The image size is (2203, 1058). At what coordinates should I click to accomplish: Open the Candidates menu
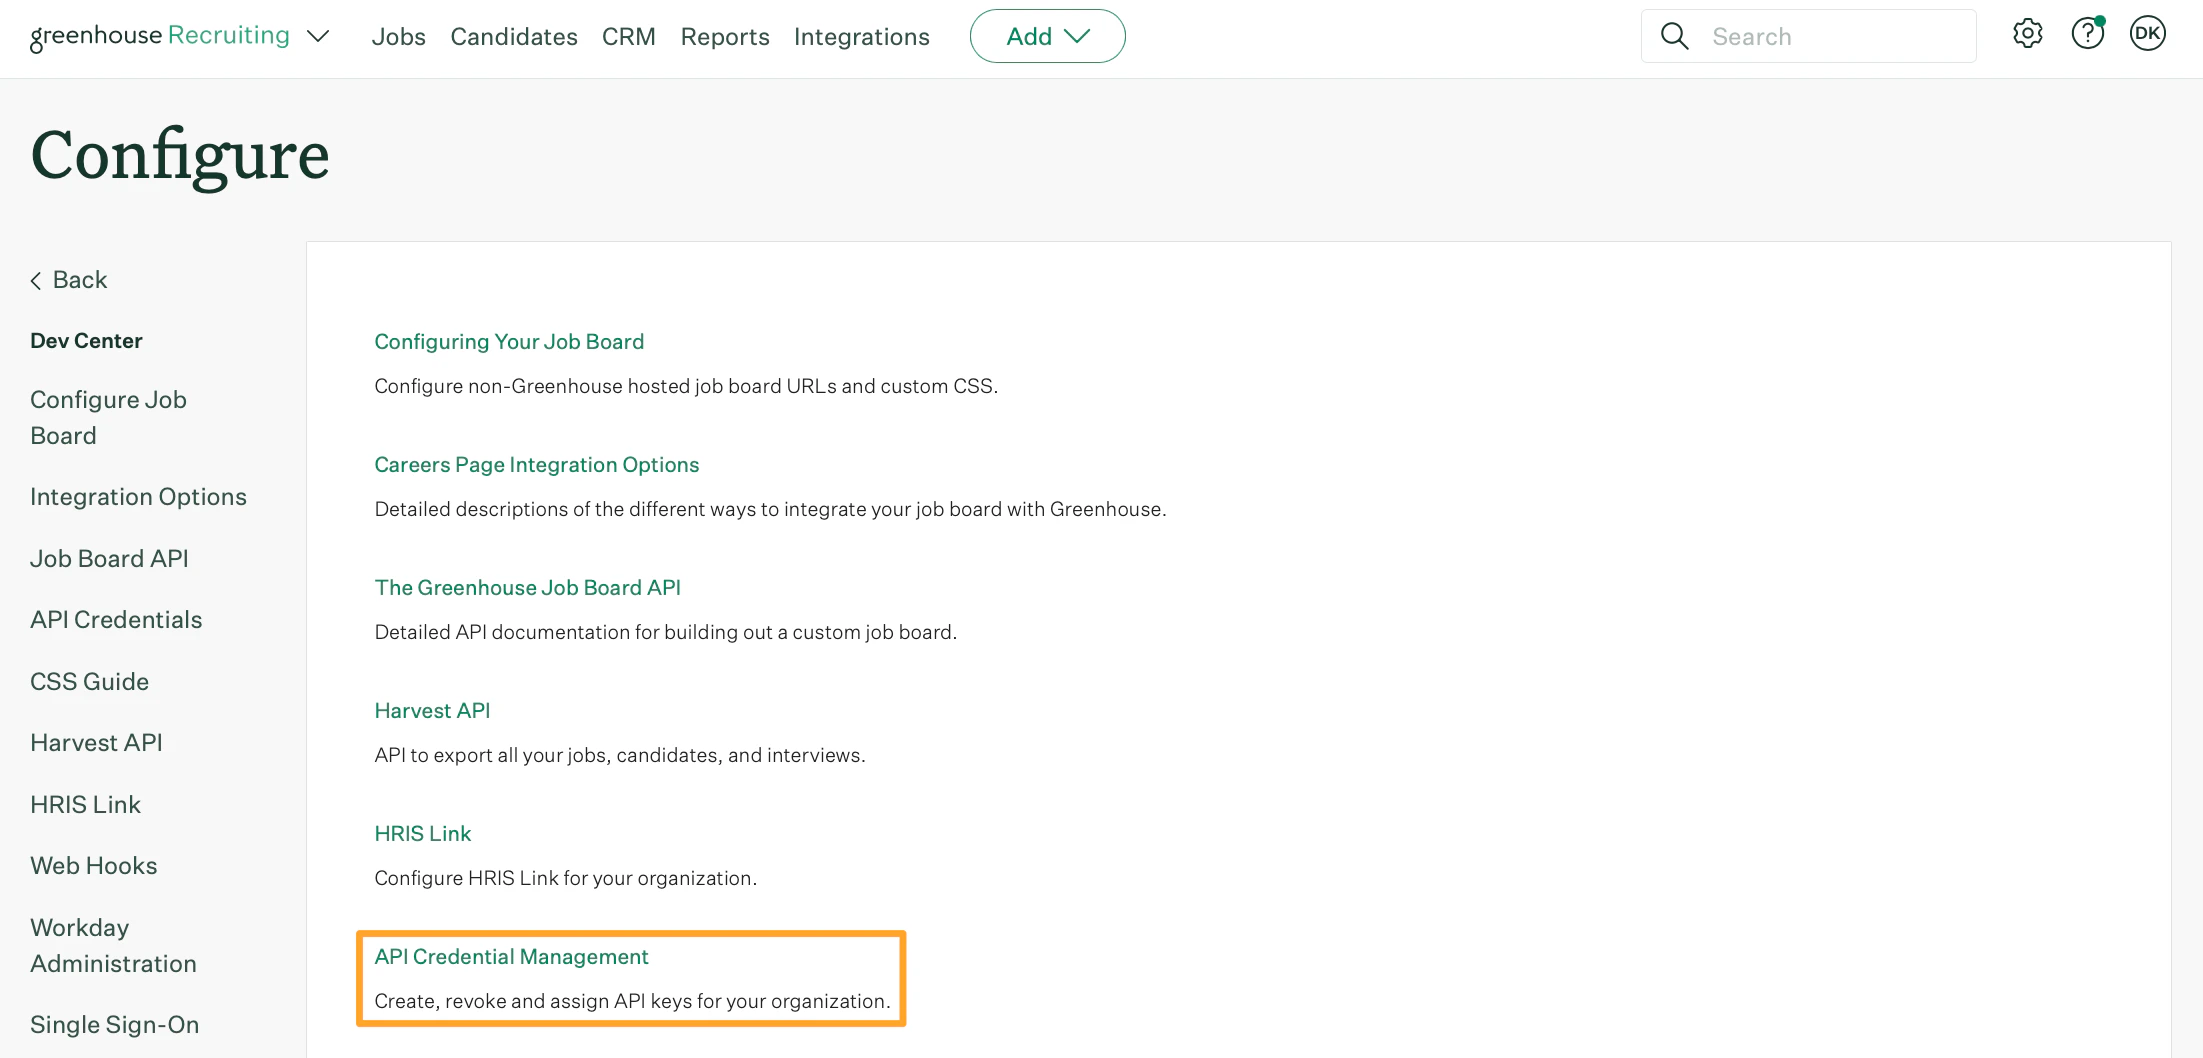click(x=514, y=37)
